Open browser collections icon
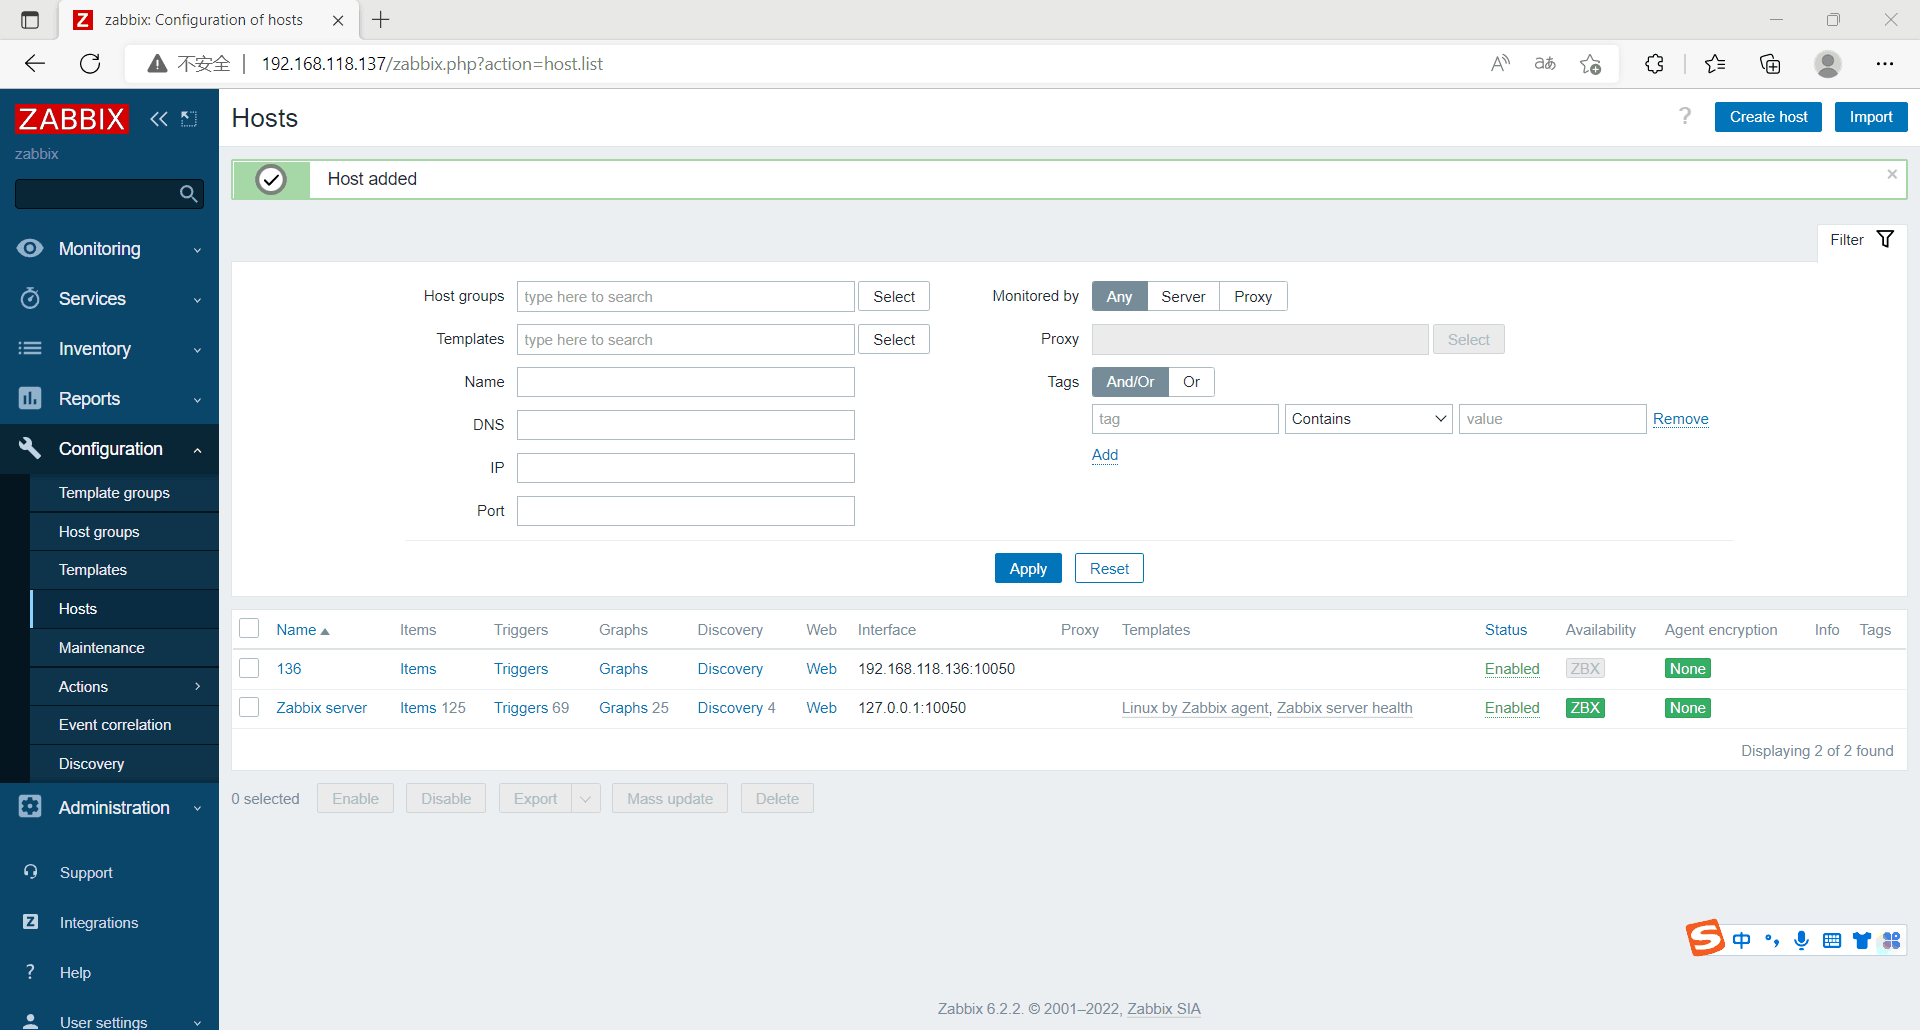The image size is (1920, 1030). (1770, 64)
